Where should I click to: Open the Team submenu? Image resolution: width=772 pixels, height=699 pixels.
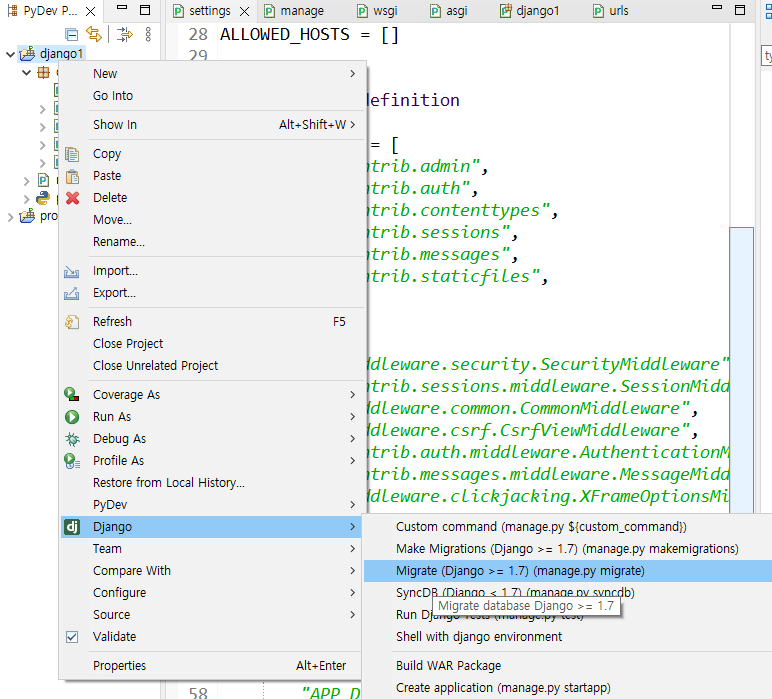tap(213, 549)
